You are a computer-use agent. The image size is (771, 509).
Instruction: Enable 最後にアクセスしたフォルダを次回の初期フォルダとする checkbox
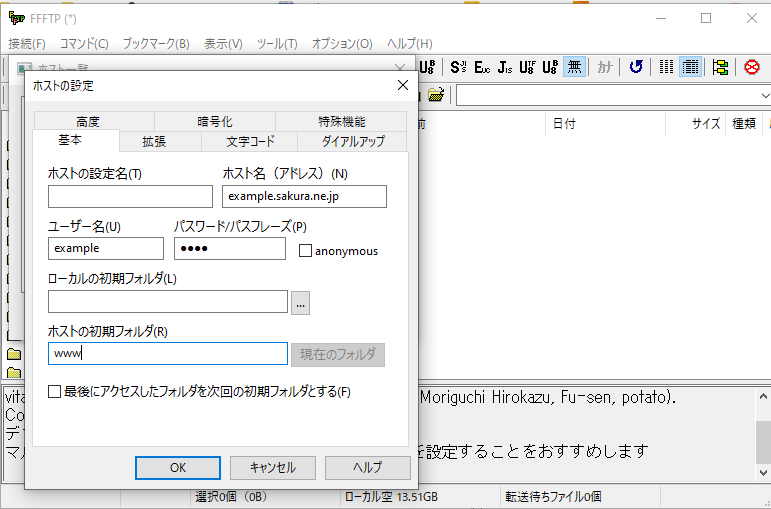click(x=55, y=392)
